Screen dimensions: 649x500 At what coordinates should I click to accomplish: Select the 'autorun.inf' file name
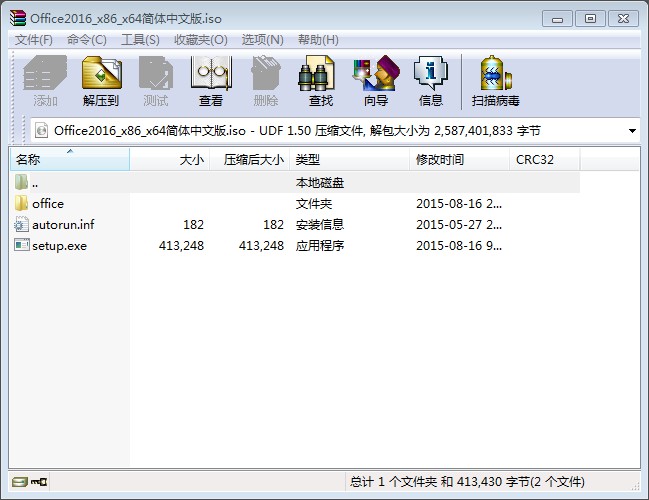tap(63, 225)
